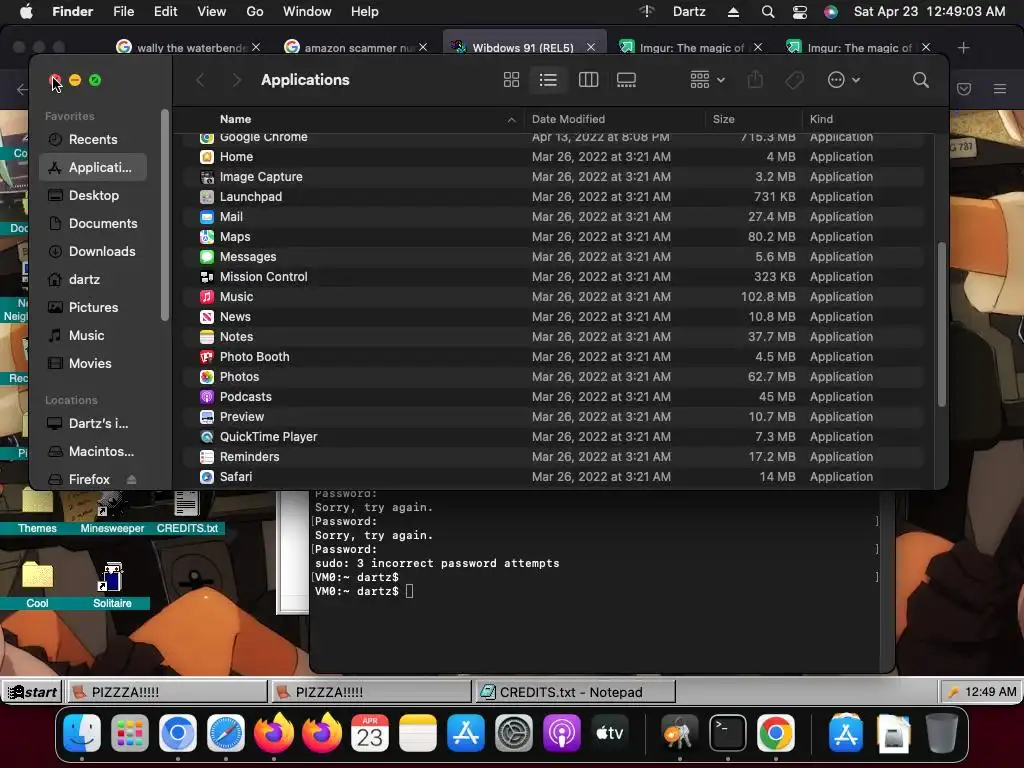Select the Home application row
The width and height of the screenshot is (1024, 768).
(553, 157)
